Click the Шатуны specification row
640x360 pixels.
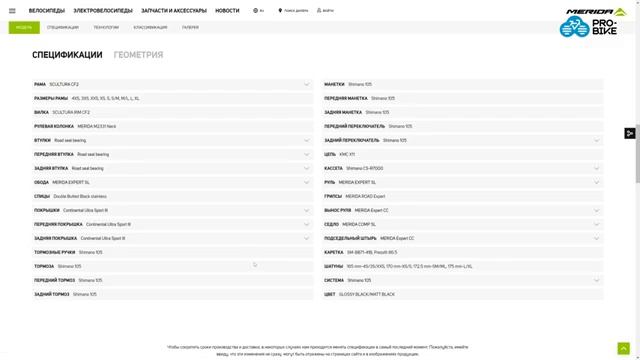point(462,266)
